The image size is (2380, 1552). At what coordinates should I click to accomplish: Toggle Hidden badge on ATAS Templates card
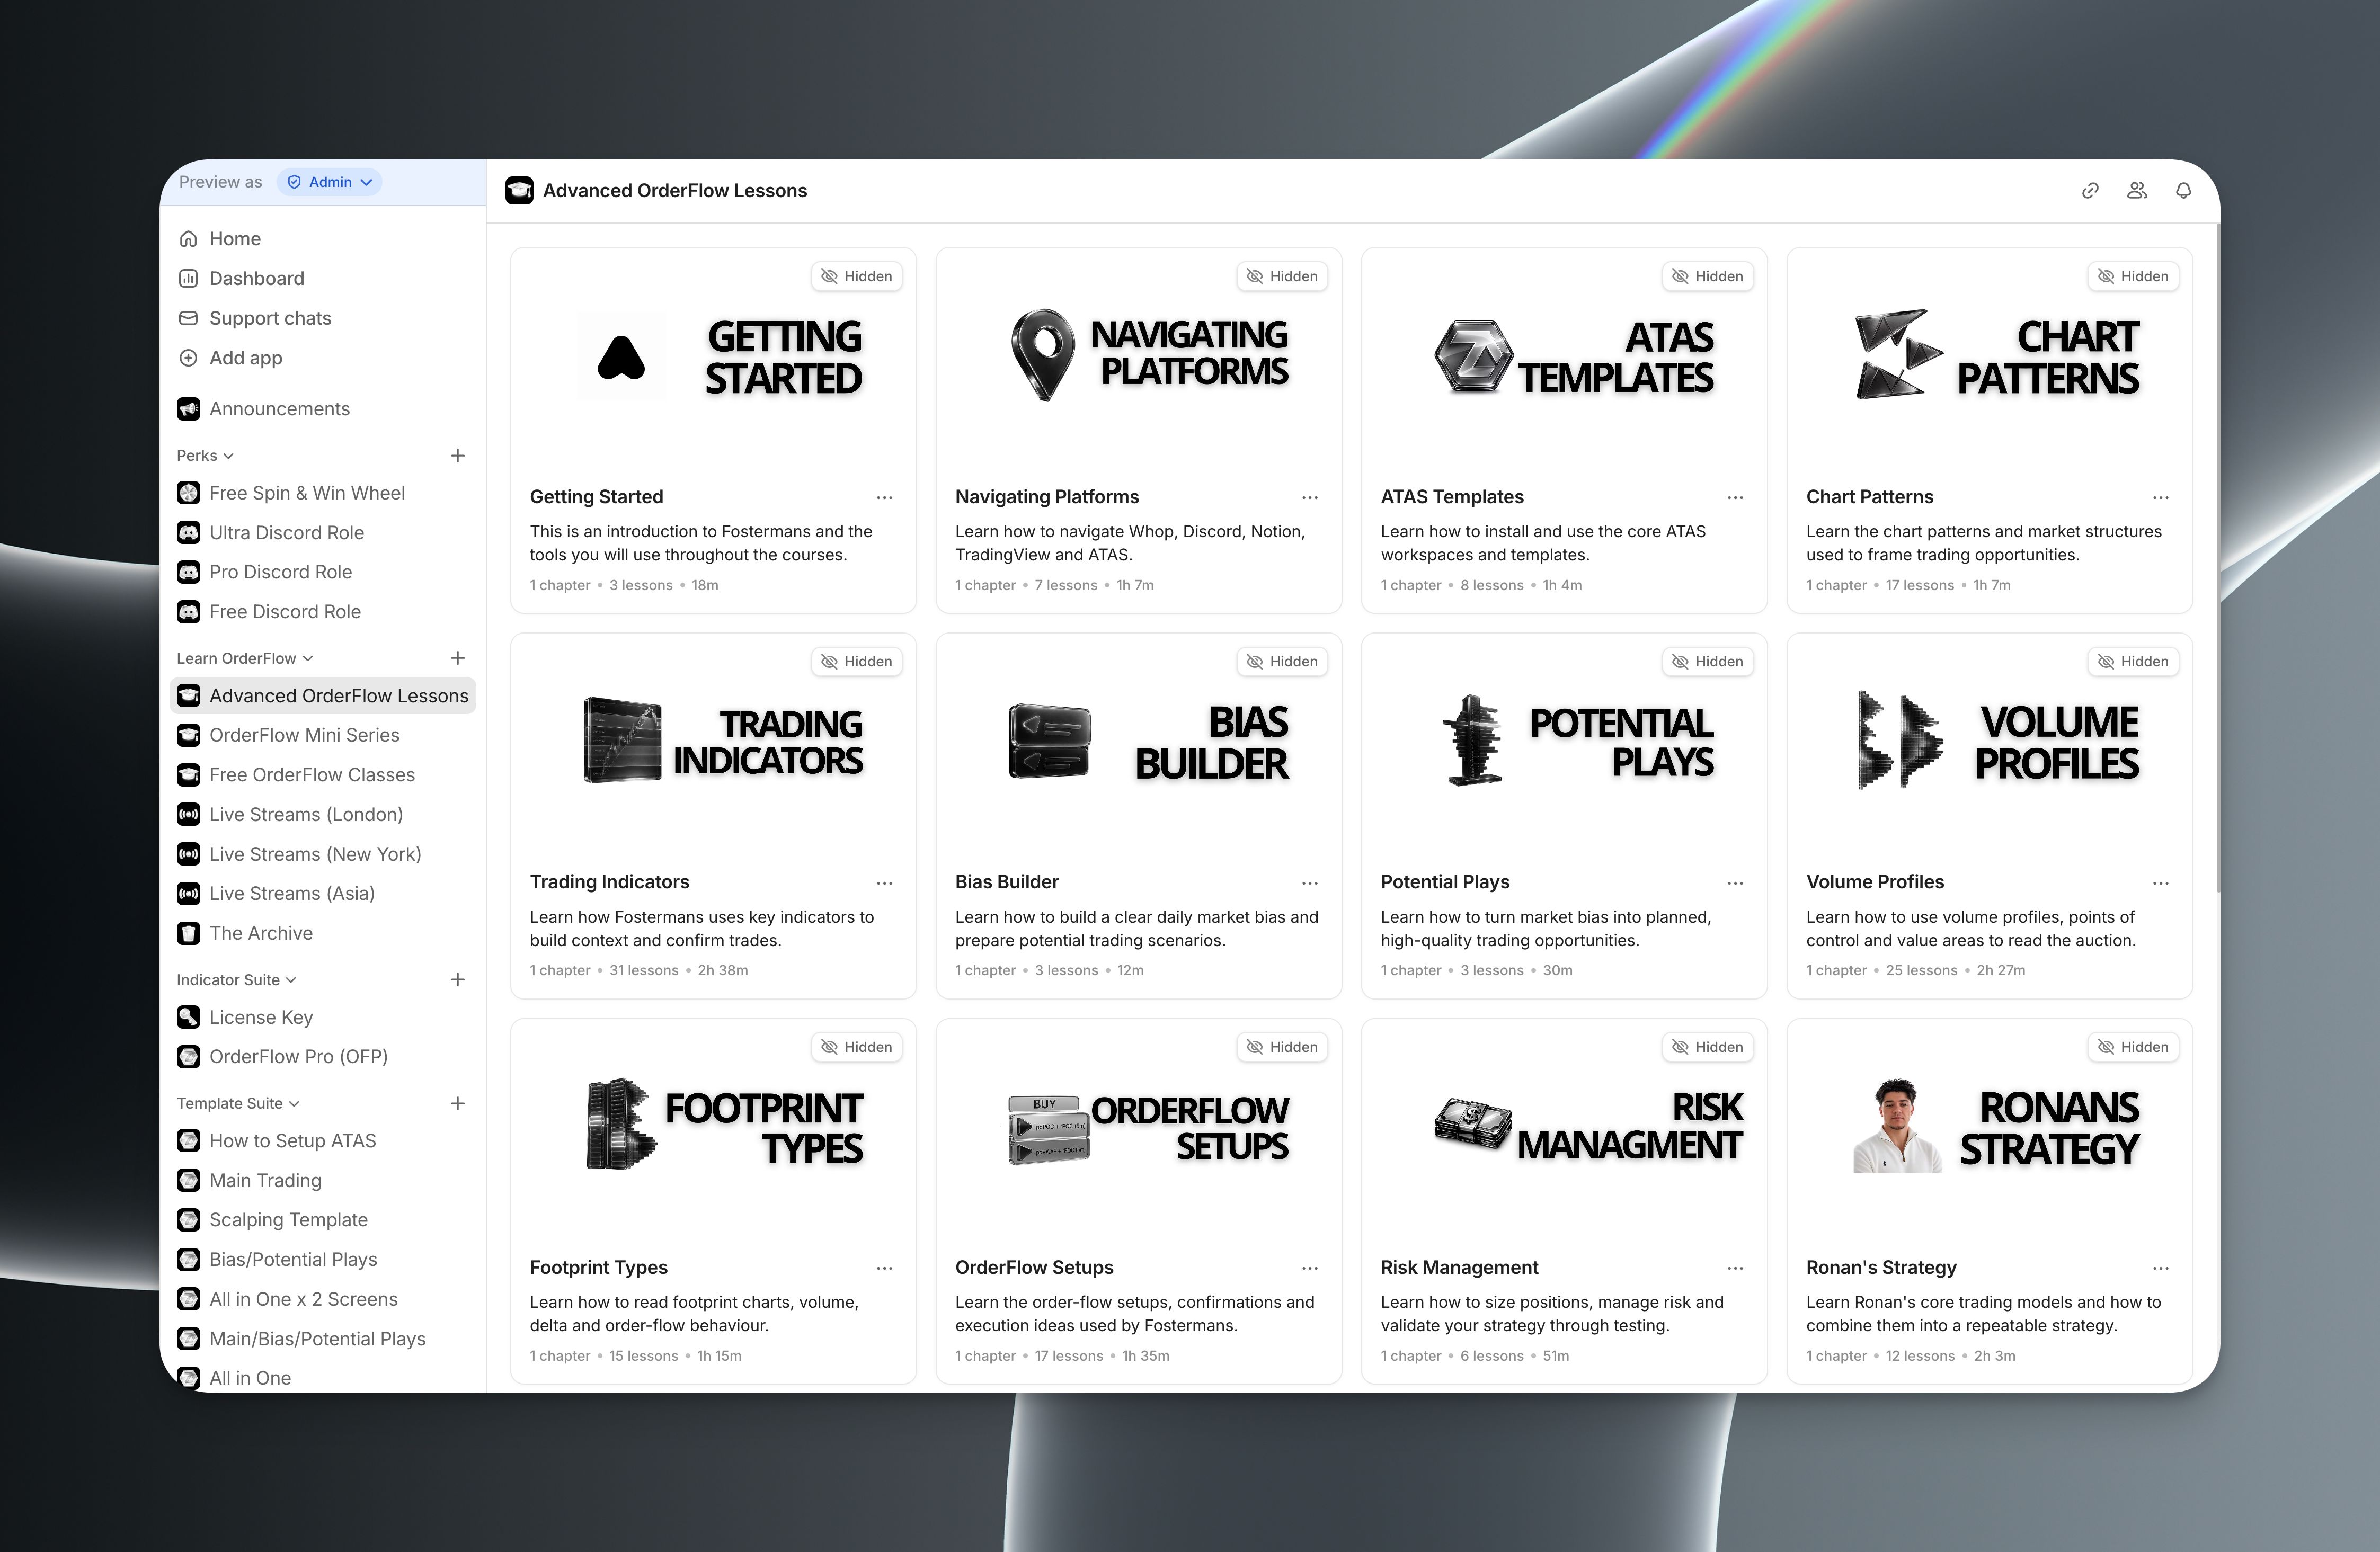tap(1708, 277)
